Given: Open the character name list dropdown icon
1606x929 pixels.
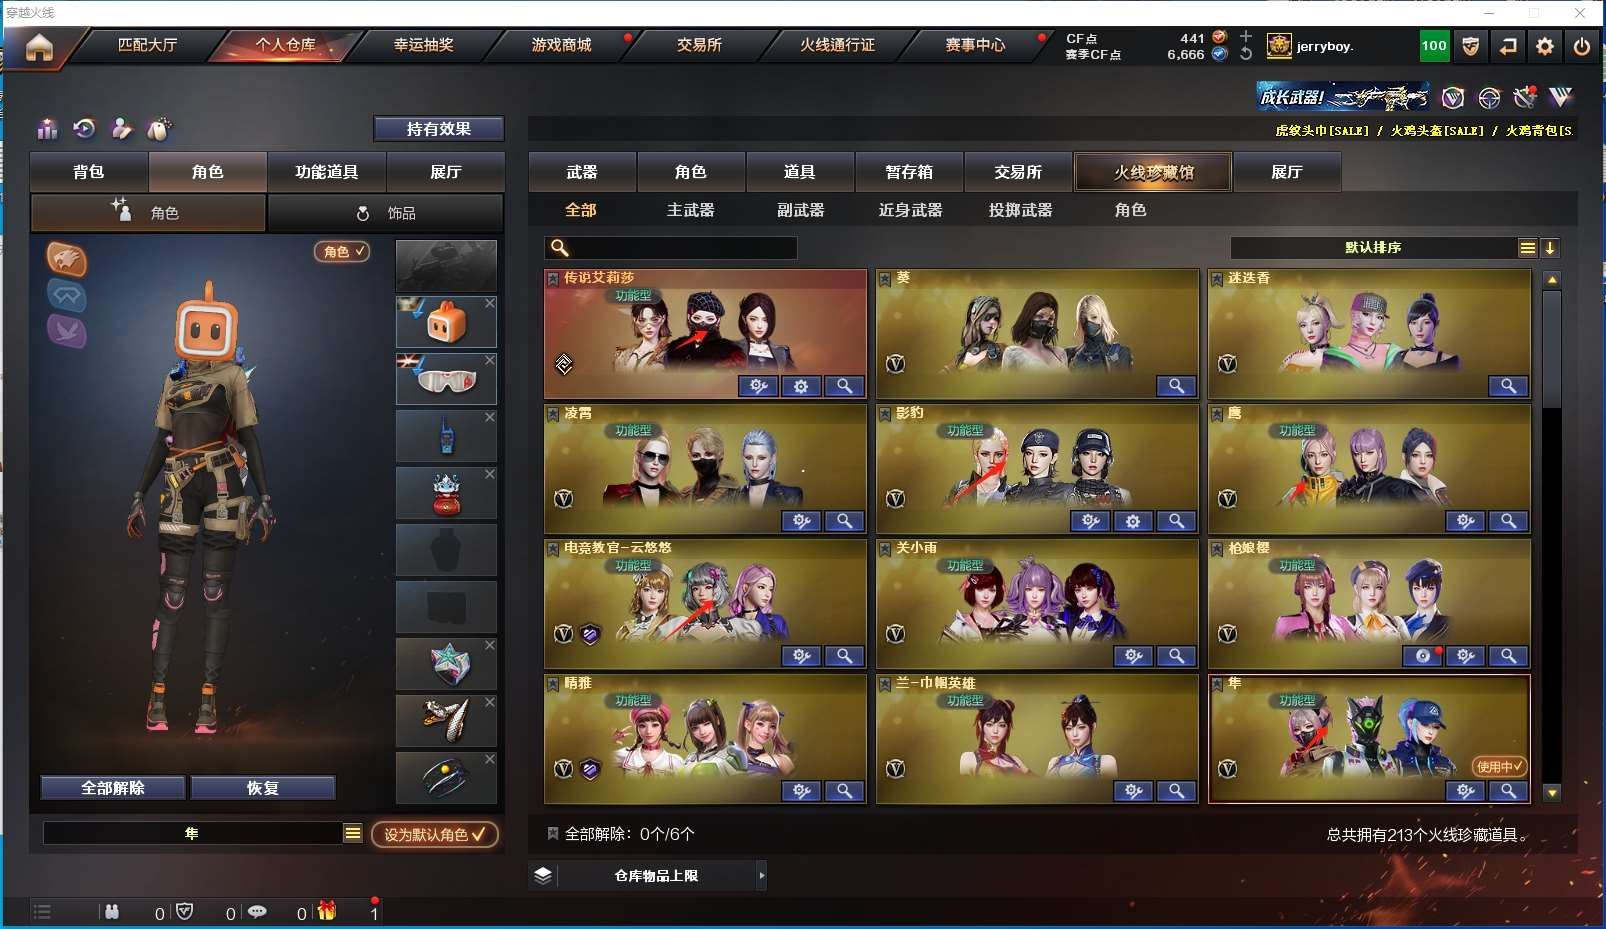Looking at the screenshot, I should (353, 833).
